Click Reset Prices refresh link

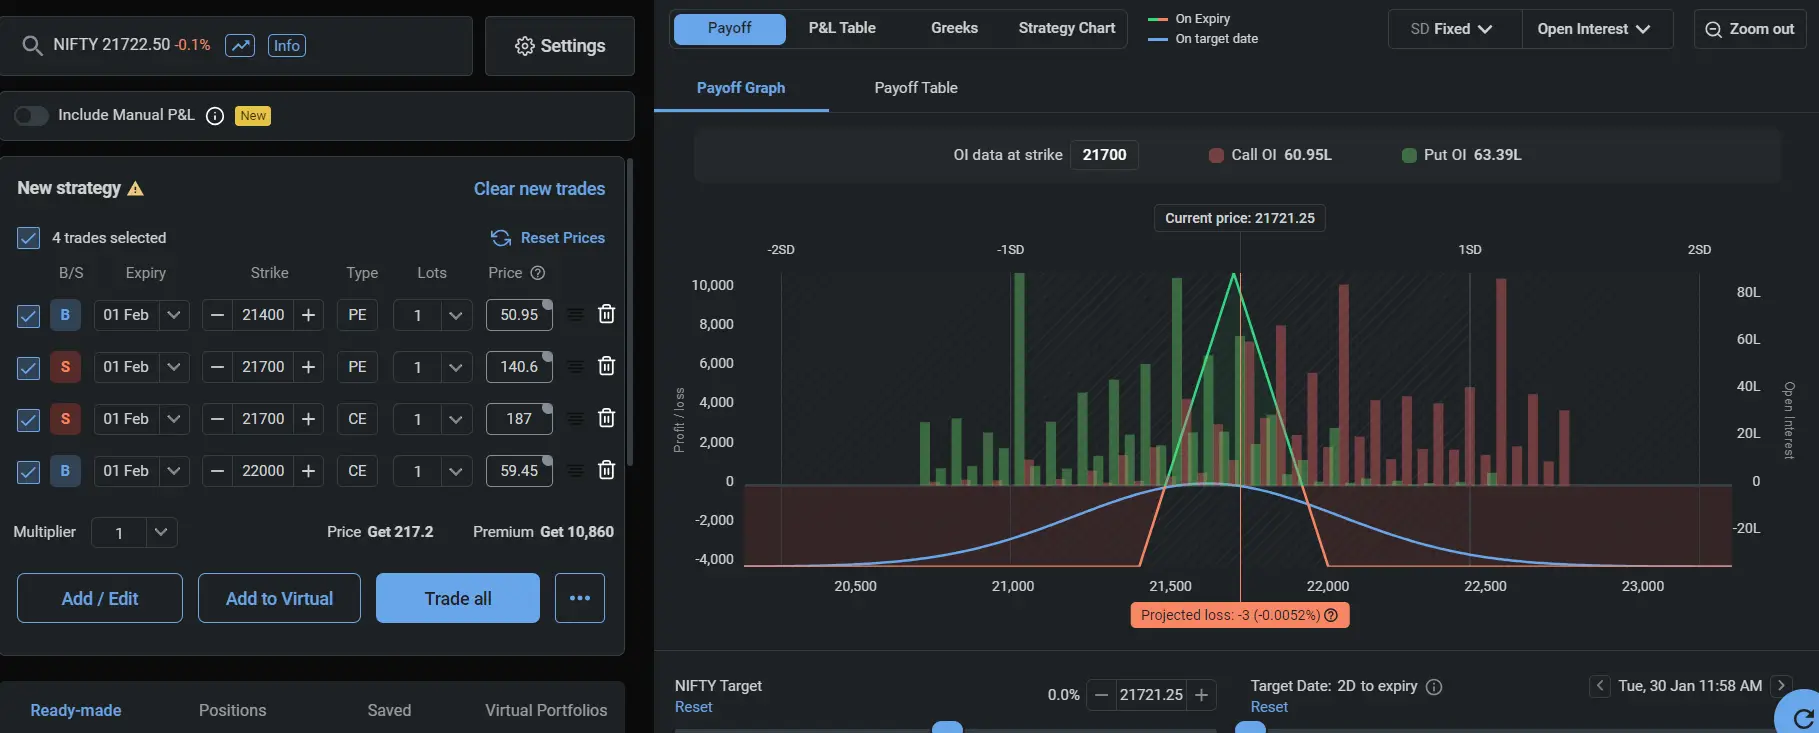coord(548,238)
